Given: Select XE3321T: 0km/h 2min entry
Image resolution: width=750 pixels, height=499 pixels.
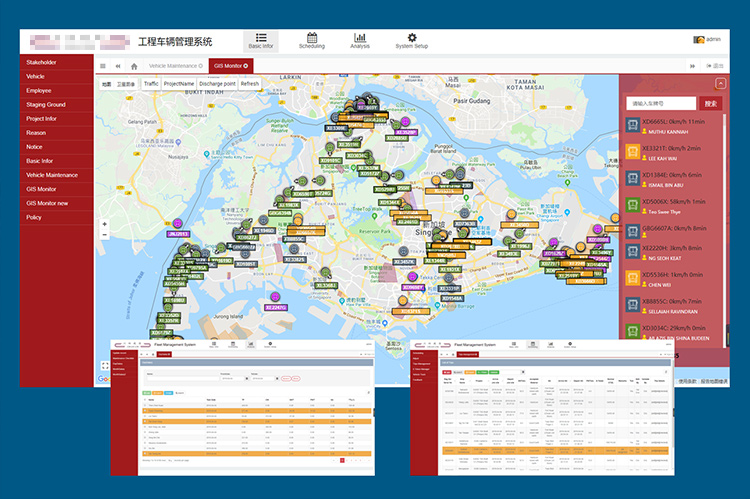Looking at the screenshot, I should (x=672, y=149).
